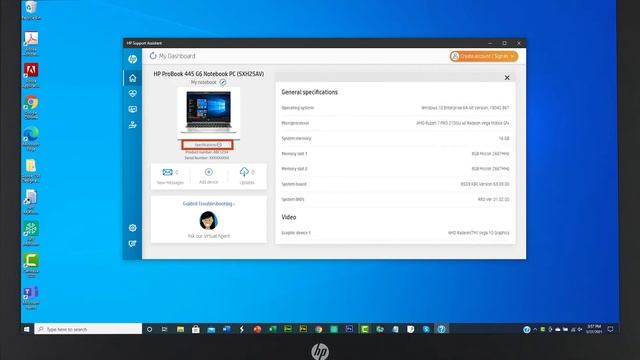This screenshot has width=640, height=360.
Task: Open Recycle Bin on the desktop
Action: (x=31, y=10)
